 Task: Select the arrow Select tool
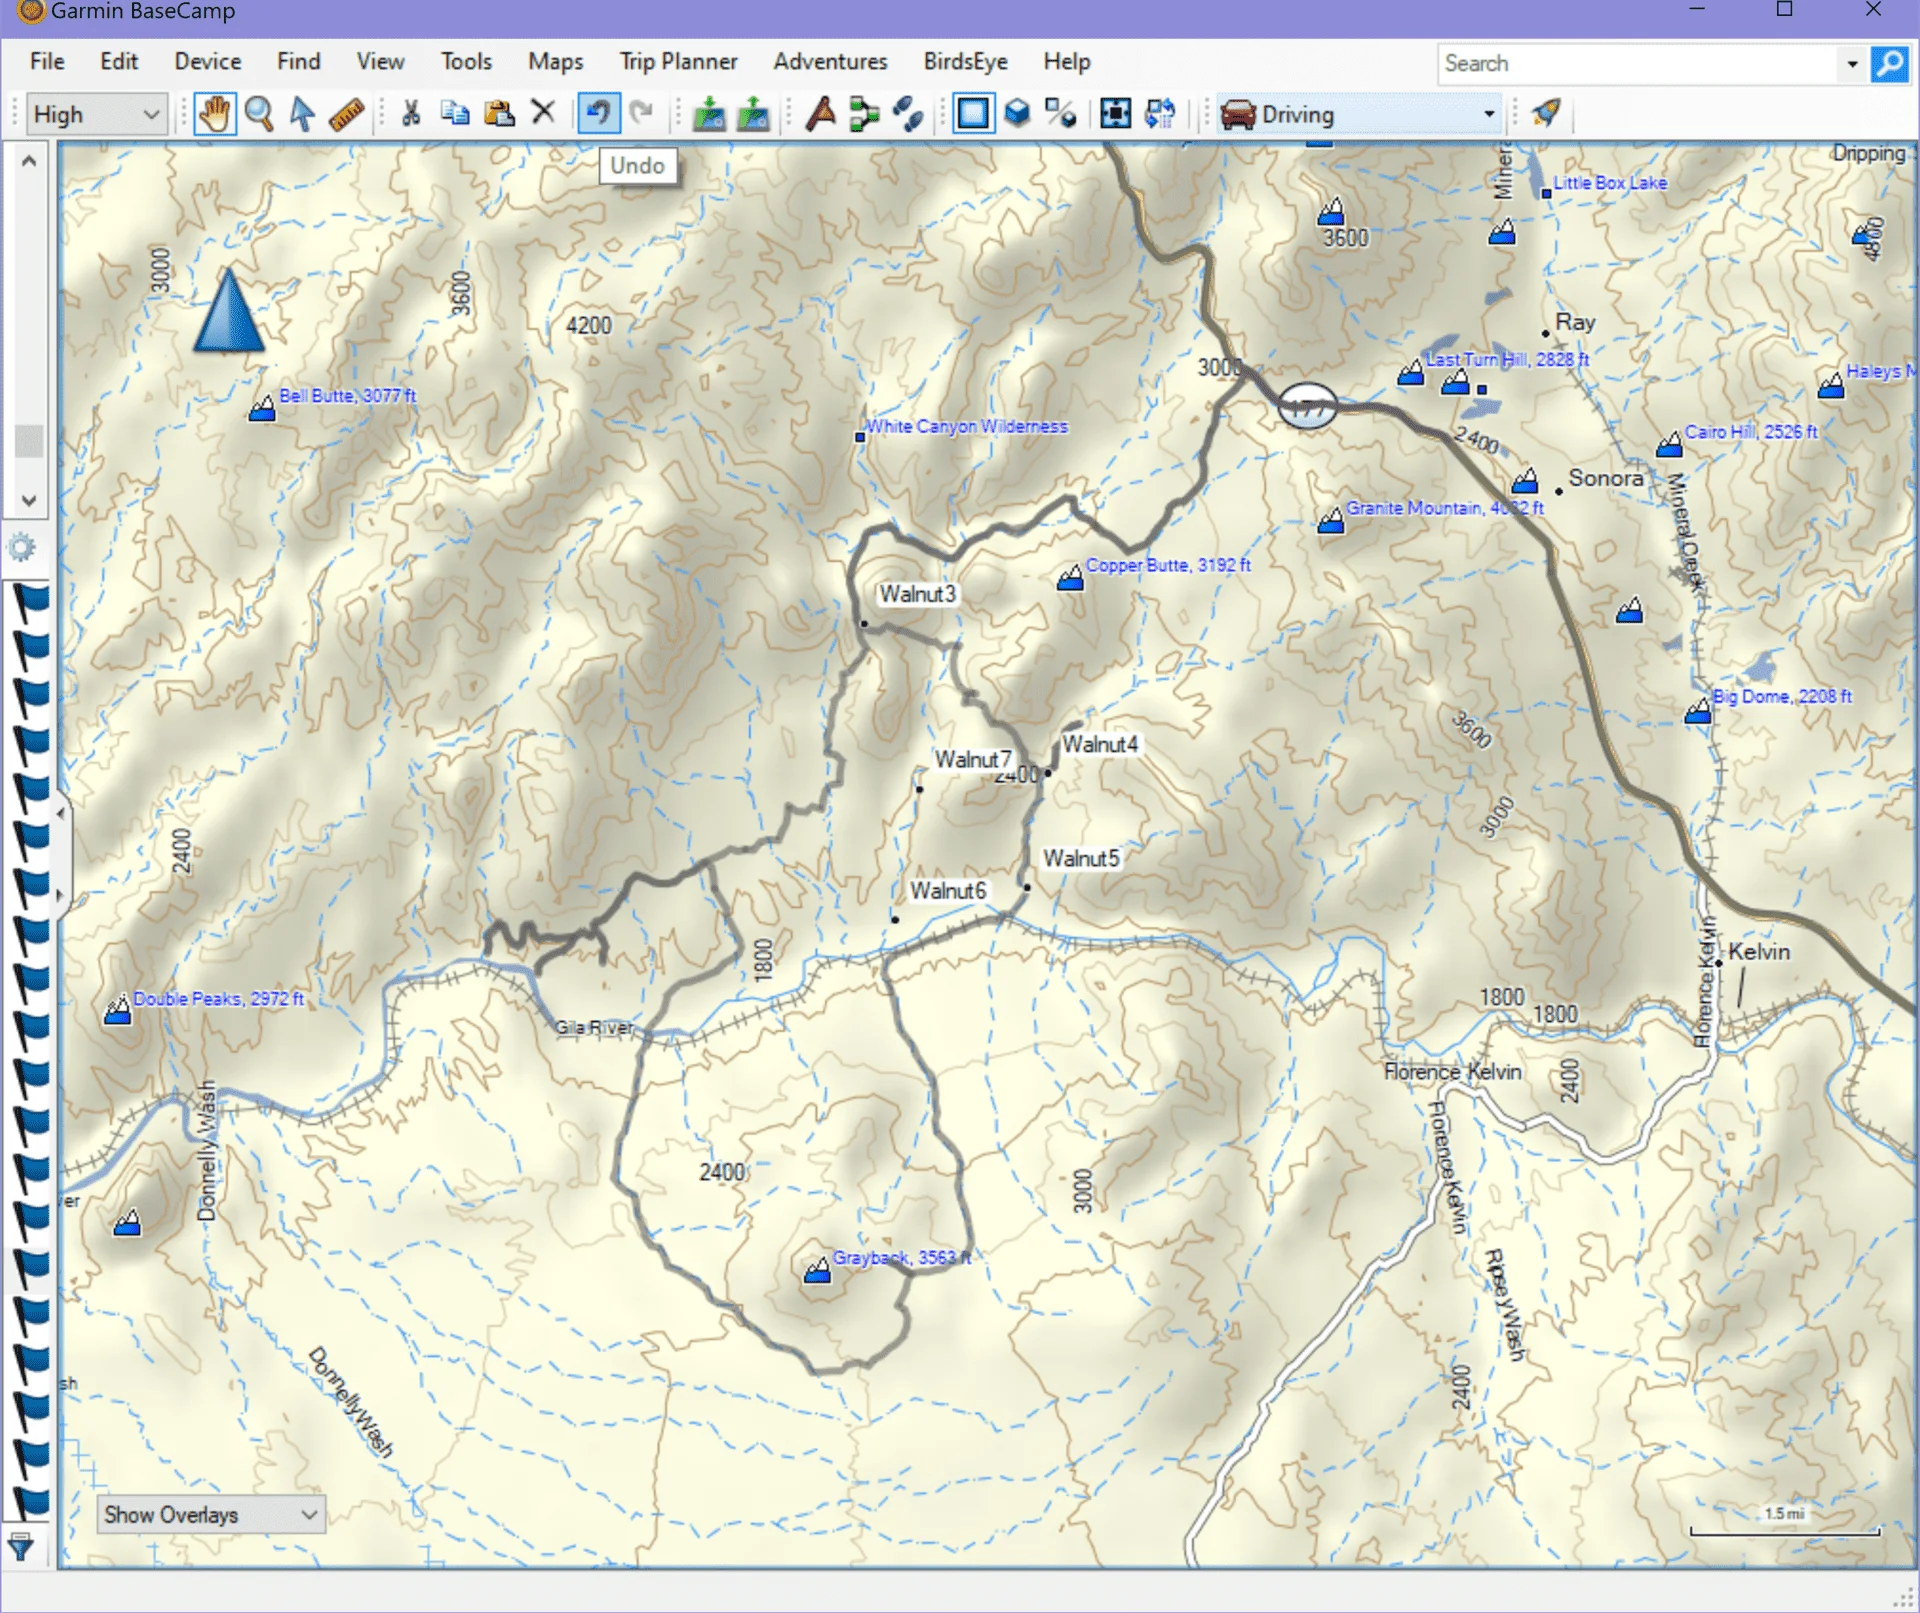pos(302,114)
